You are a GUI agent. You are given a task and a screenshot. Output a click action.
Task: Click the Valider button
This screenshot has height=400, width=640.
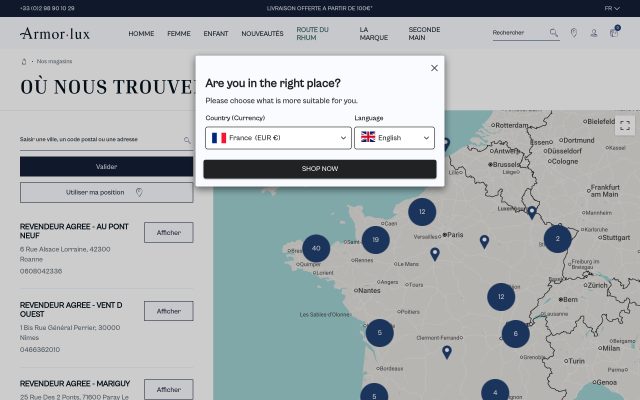click(x=107, y=167)
